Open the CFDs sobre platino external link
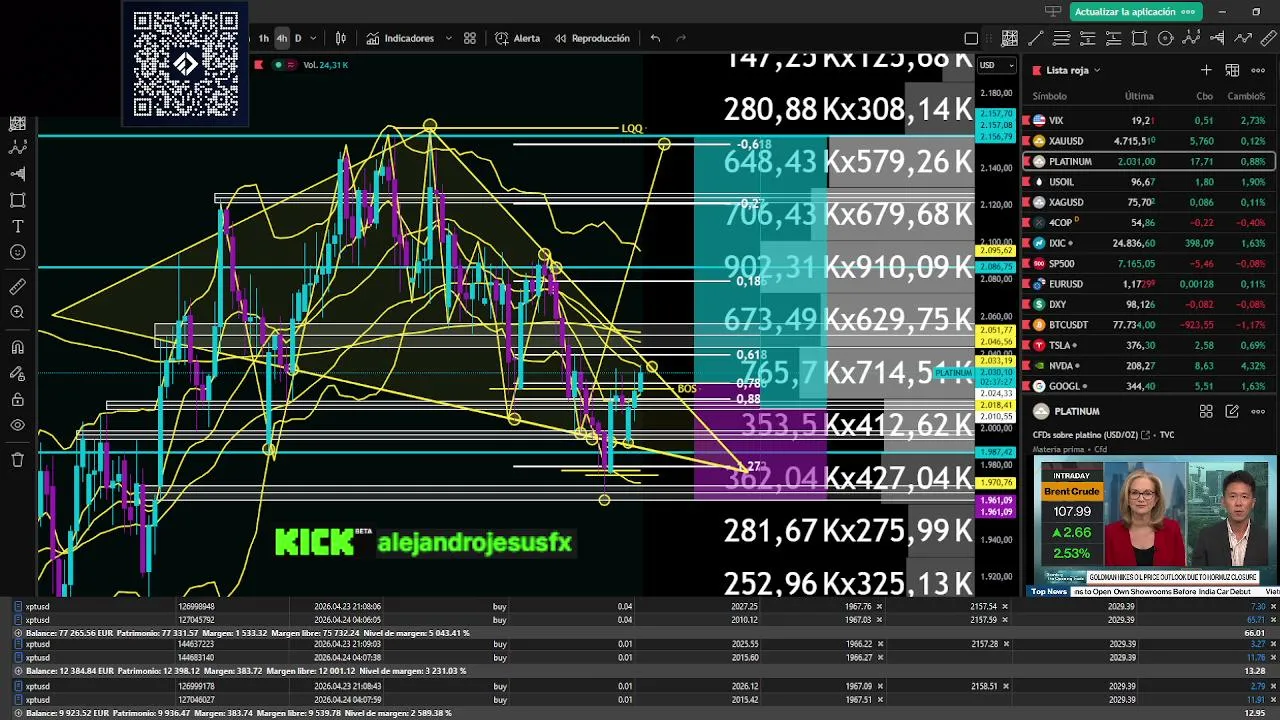Screen dimensions: 1280x720 [1145, 435]
